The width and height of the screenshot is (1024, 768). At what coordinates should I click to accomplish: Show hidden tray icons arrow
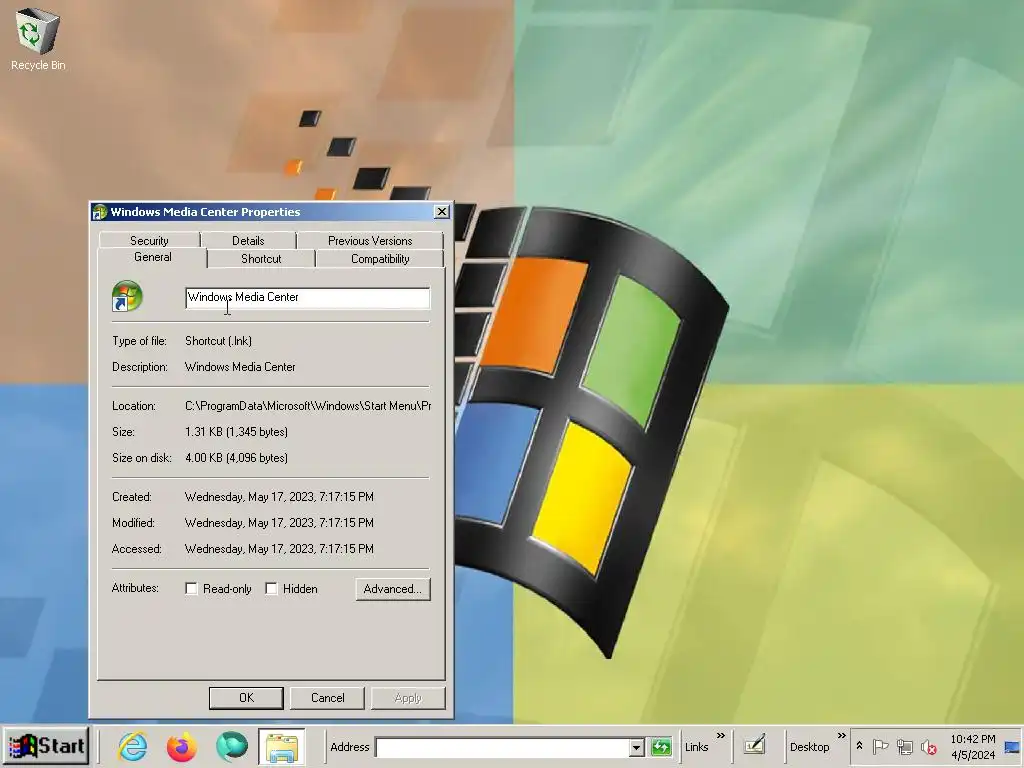click(x=859, y=746)
